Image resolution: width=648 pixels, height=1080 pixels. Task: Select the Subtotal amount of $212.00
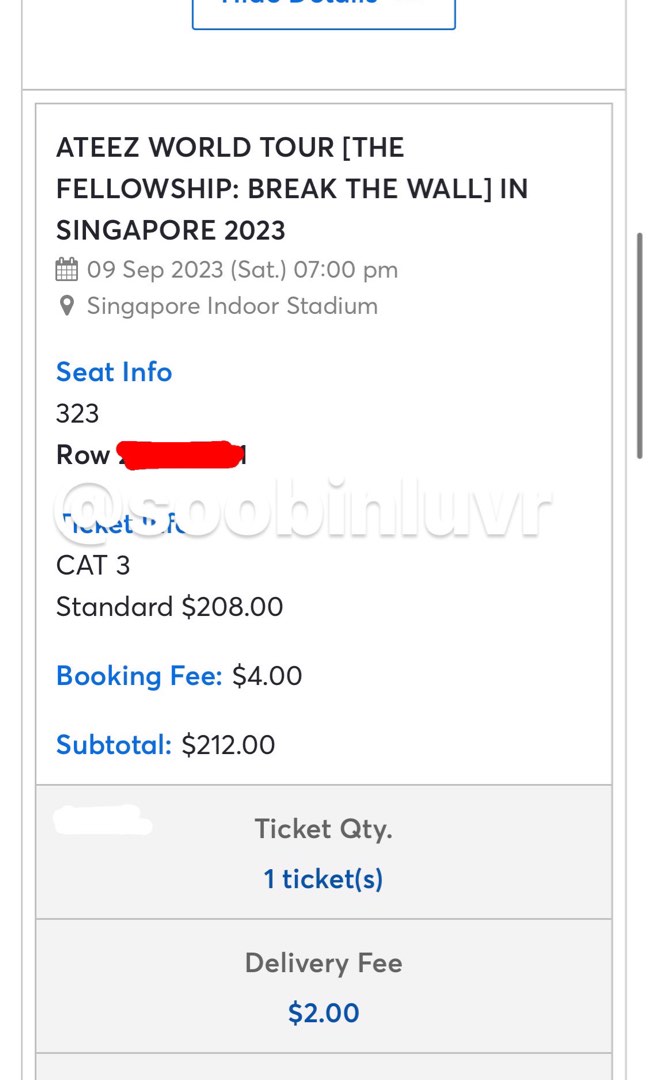click(228, 744)
